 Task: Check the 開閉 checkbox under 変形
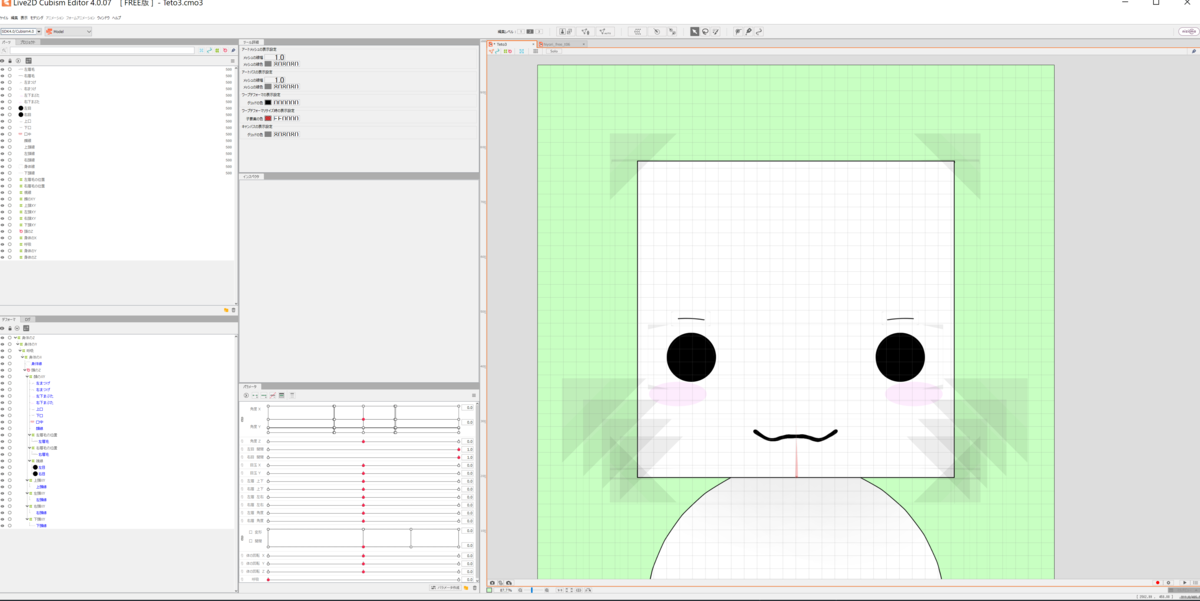click(x=251, y=541)
